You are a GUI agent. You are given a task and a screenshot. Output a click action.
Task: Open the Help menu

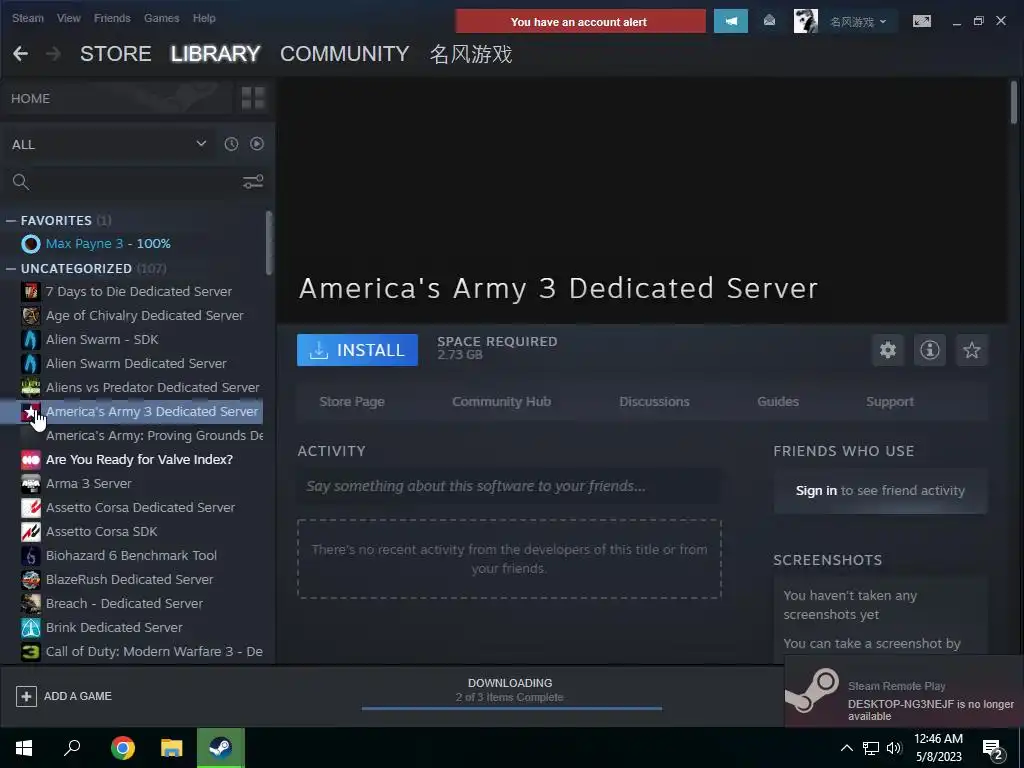[204, 18]
